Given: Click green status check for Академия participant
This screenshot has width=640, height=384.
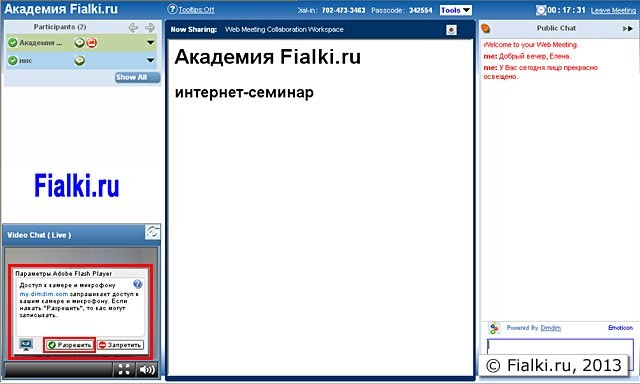Looking at the screenshot, I should tap(13, 42).
